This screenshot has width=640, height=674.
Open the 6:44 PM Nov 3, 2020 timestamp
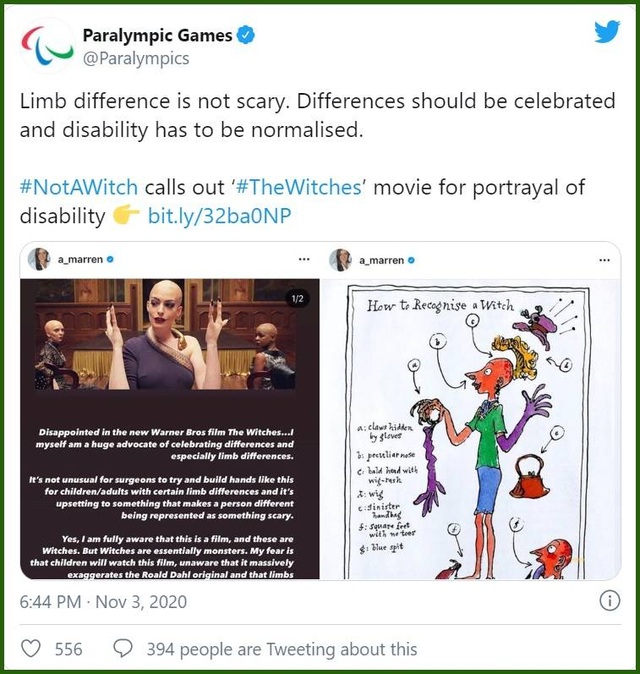(x=103, y=602)
